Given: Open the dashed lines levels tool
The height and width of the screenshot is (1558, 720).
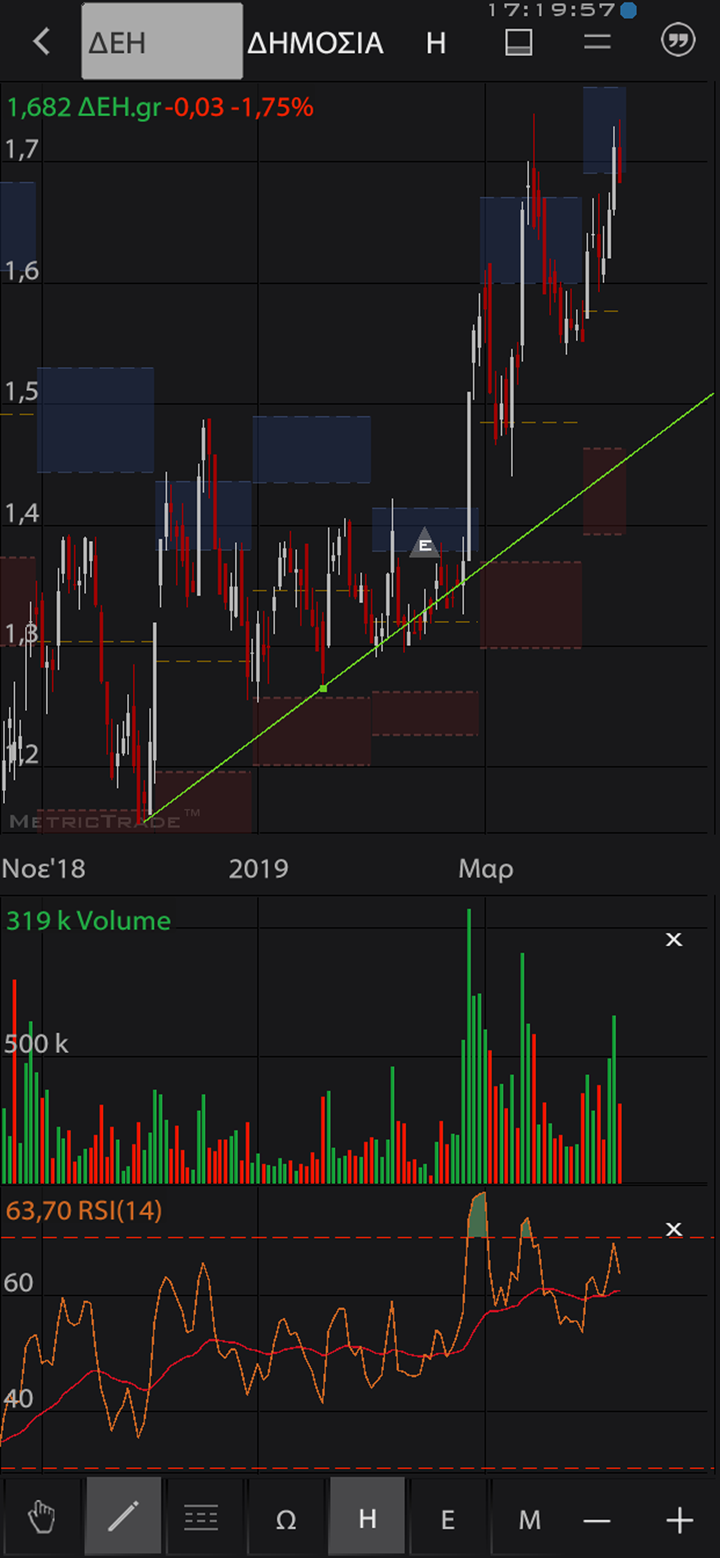Looking at the screenshot, I should point(201,1520).
